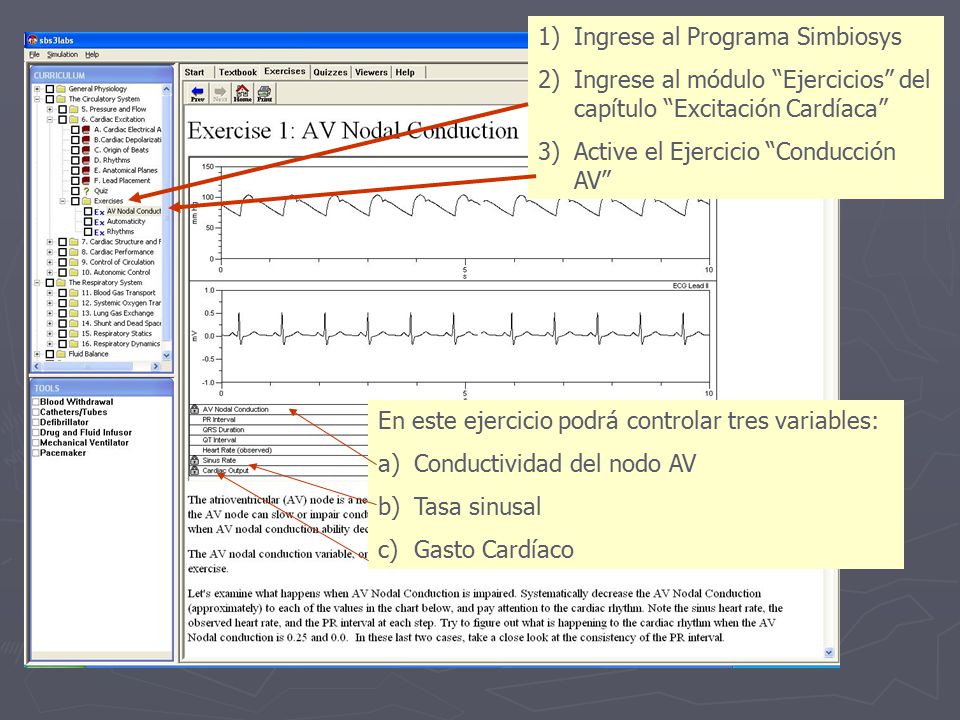Toggle the Mechanical Ventilator checkbox
Screen dimensions: 960x720
point(36,443)
